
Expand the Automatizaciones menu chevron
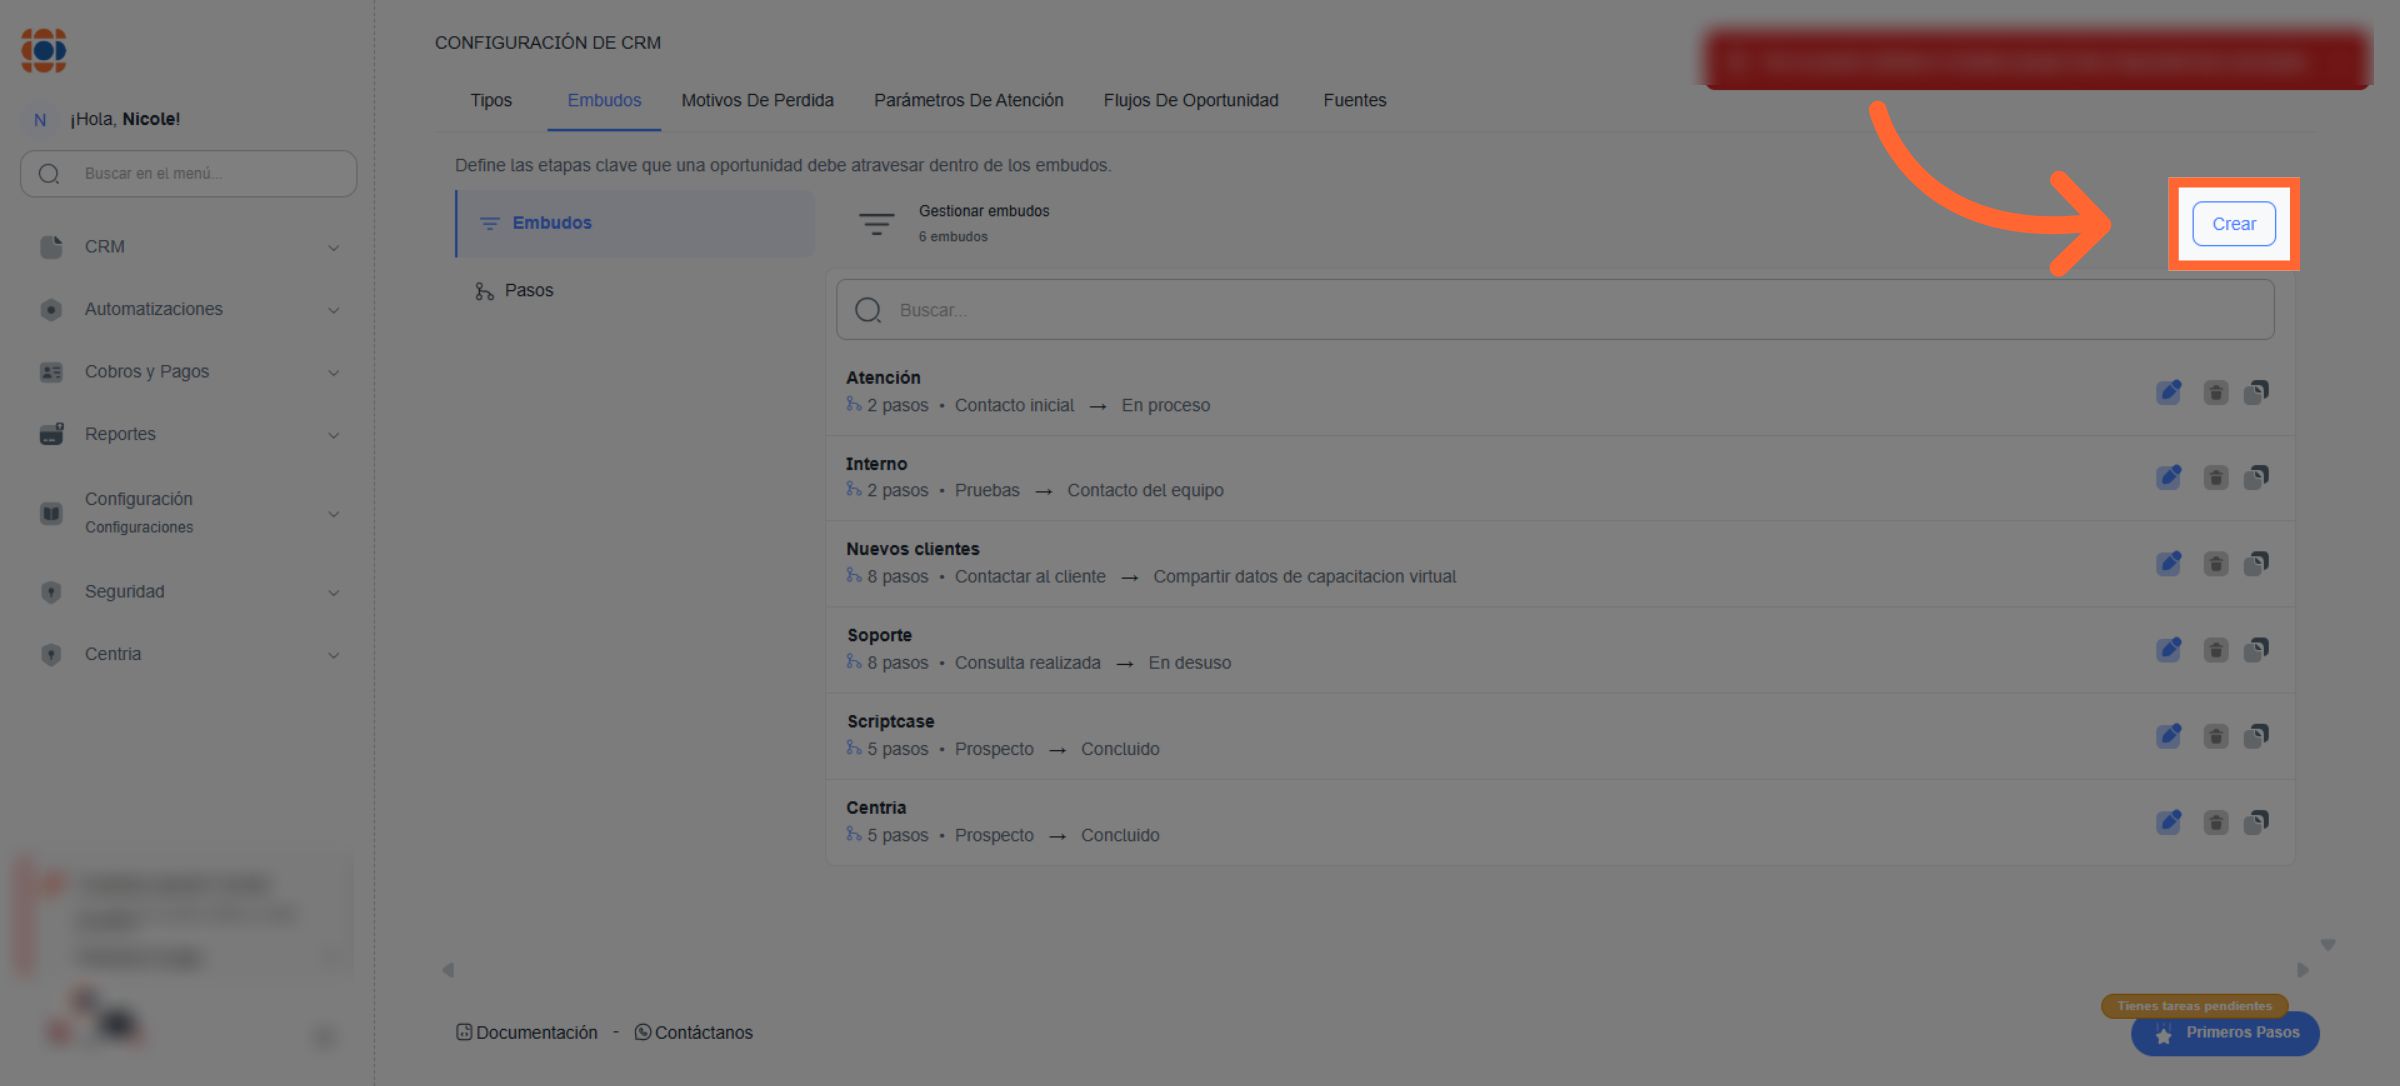333,310
